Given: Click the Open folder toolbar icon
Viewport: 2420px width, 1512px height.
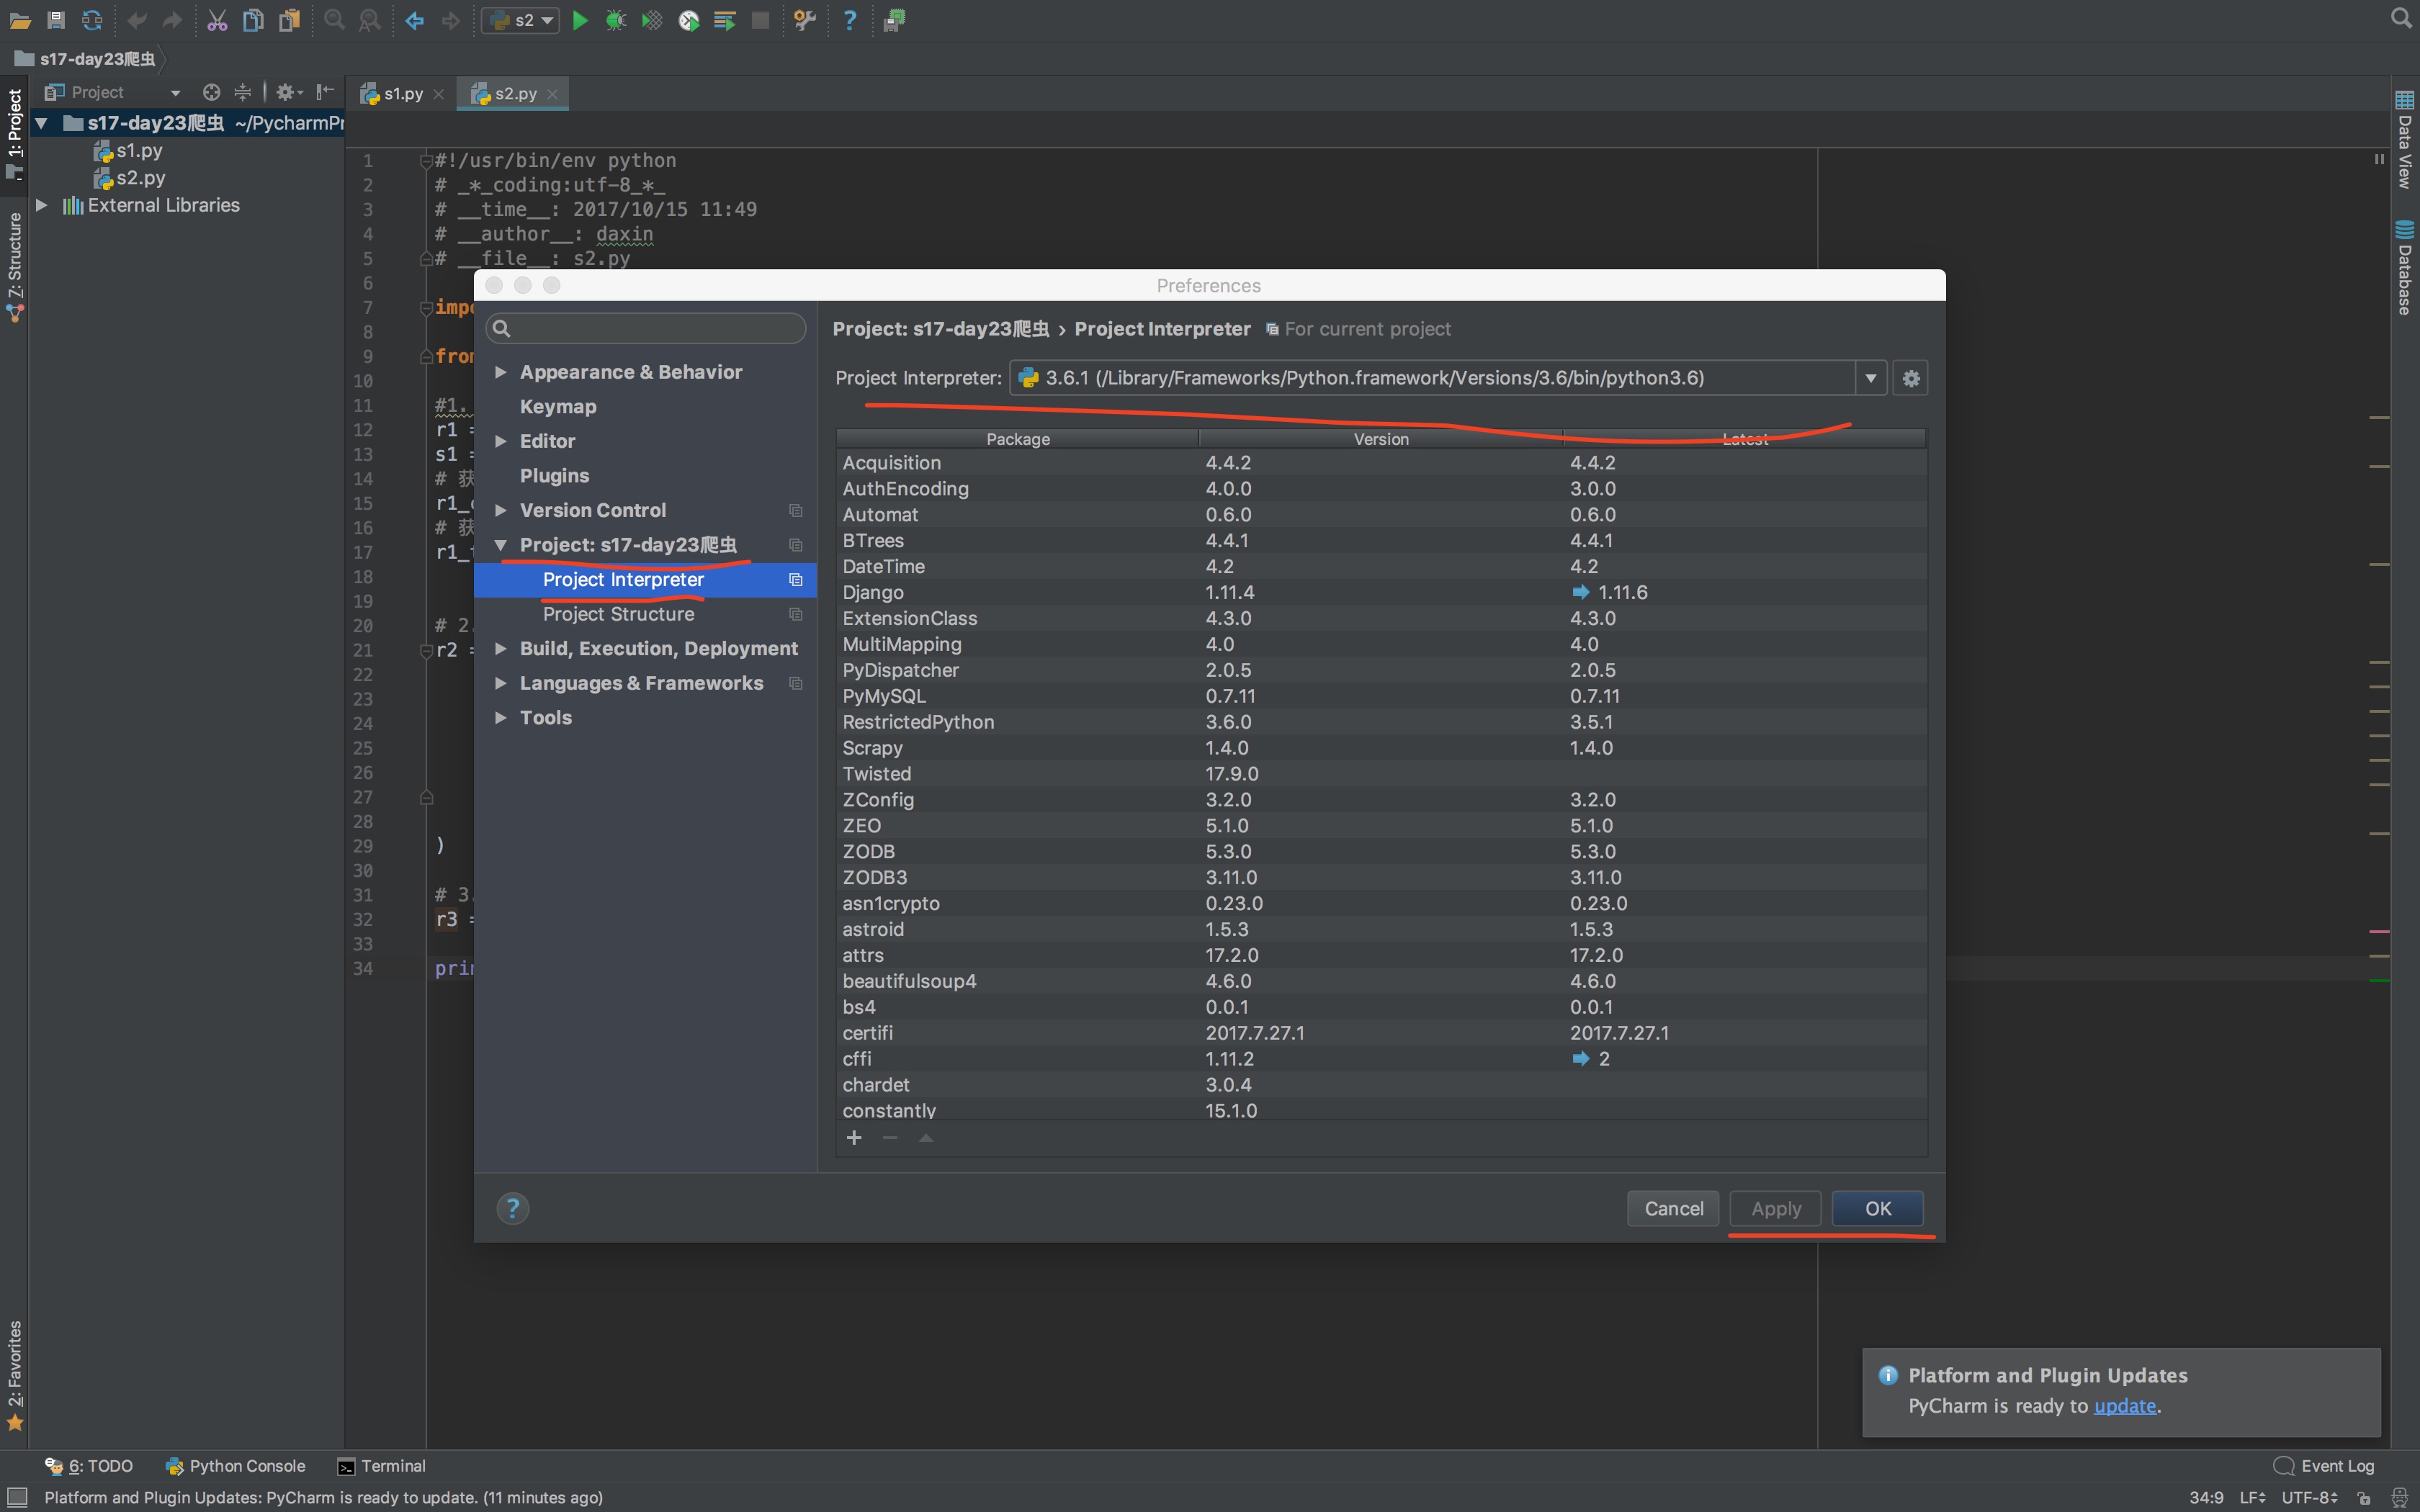Looking at the screenshot, I should coord(19,20).
